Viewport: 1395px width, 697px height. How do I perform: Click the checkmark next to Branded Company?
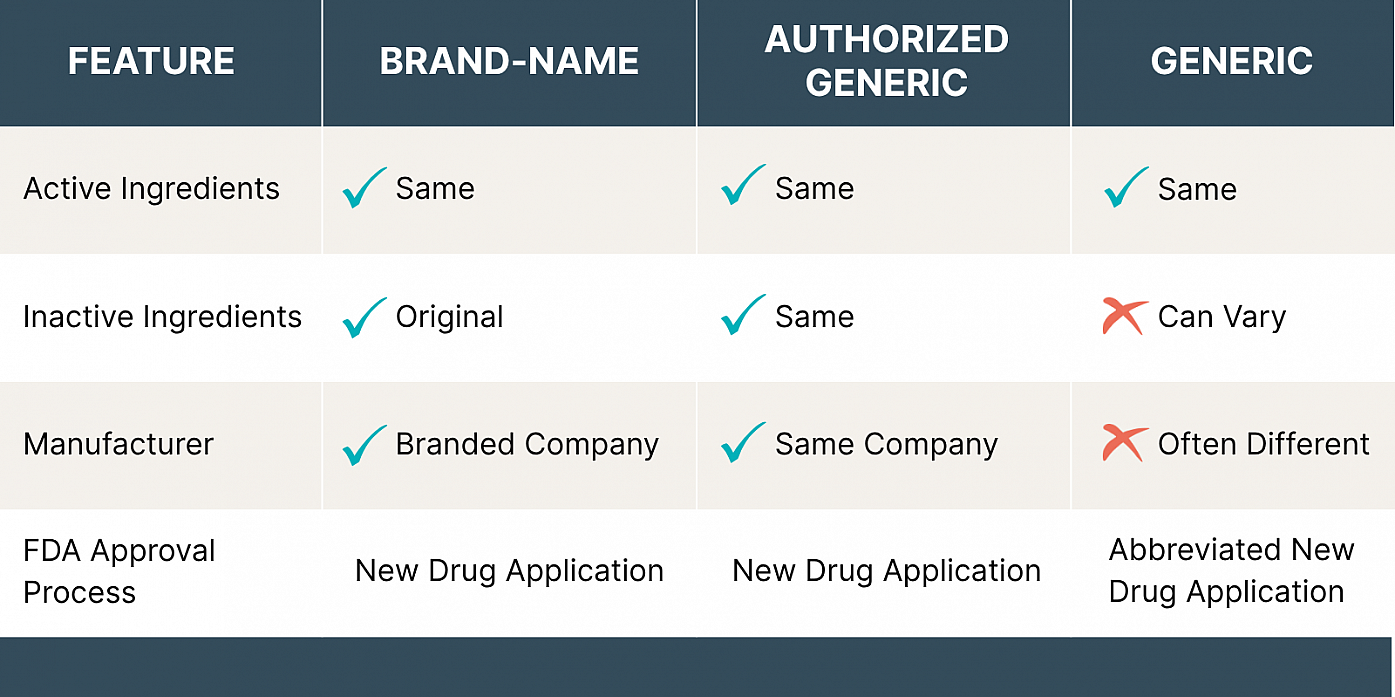[363, 444]
